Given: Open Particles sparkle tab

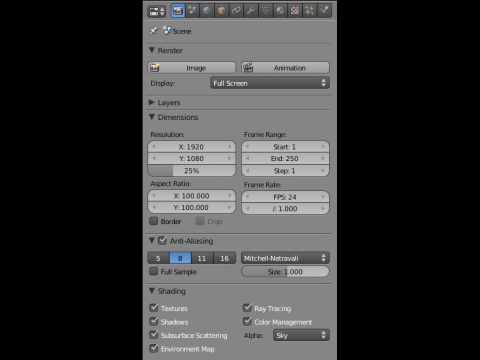Looking at the screenshot, I should (x=309, y=11).
